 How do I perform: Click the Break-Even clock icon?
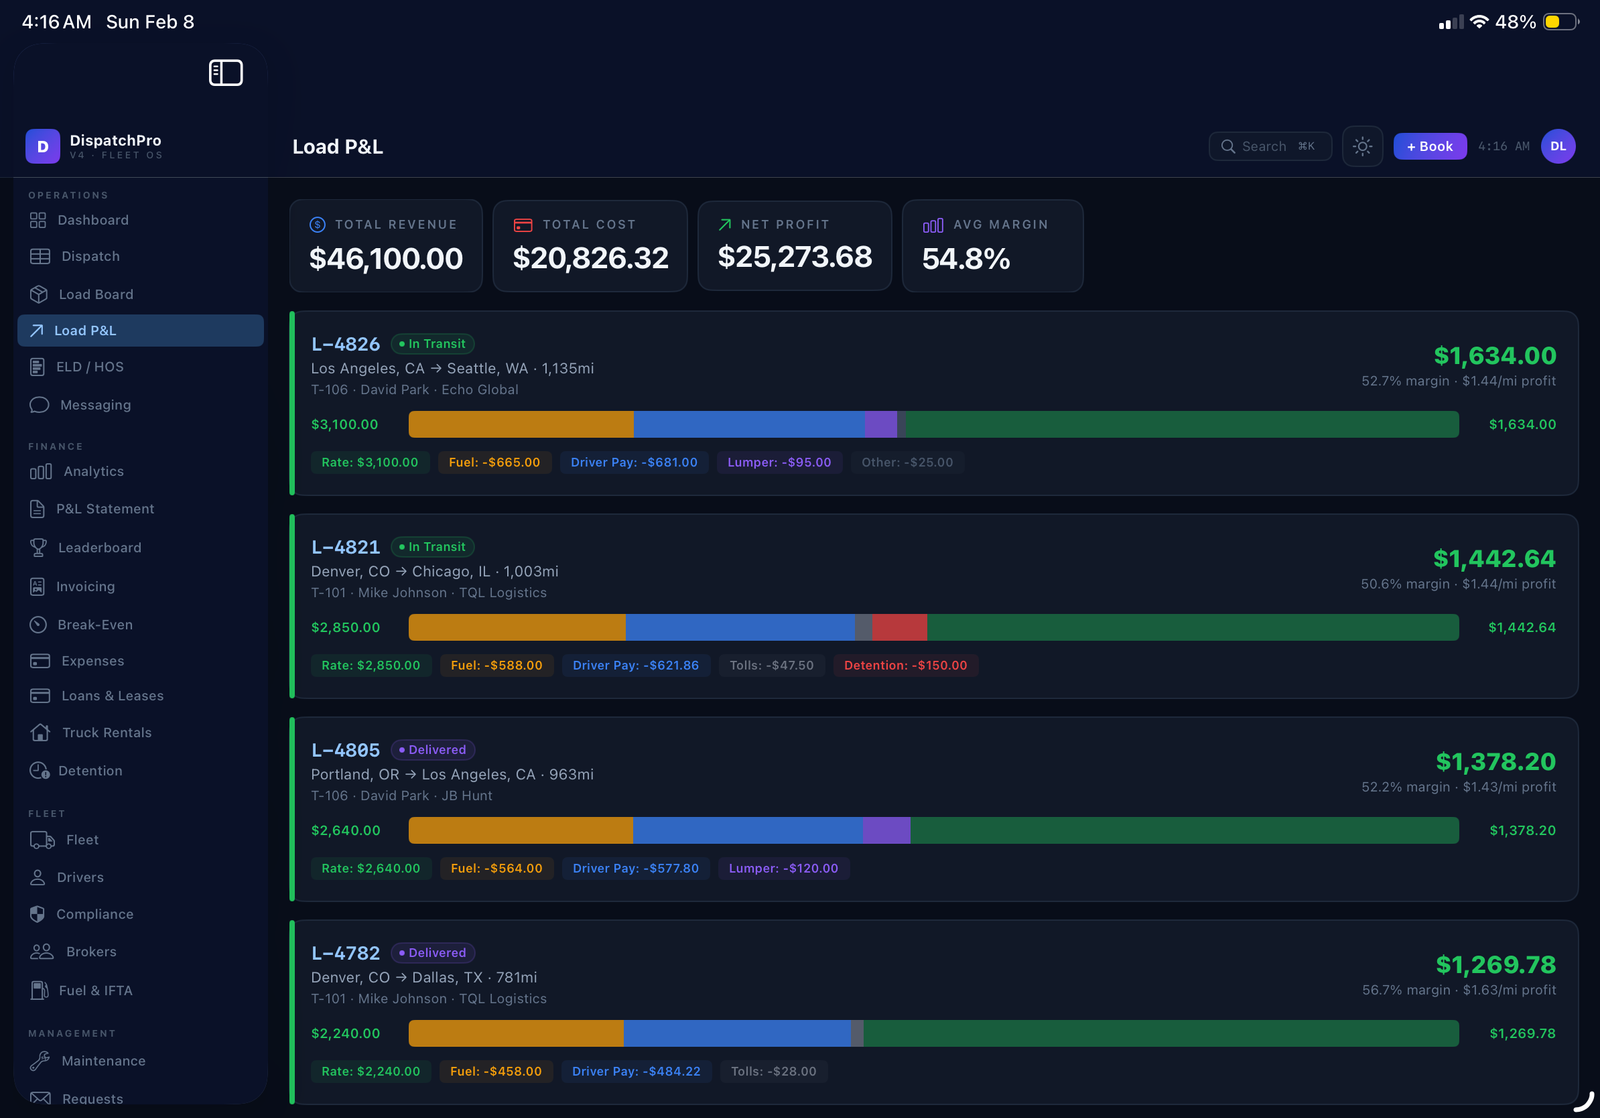39,625
